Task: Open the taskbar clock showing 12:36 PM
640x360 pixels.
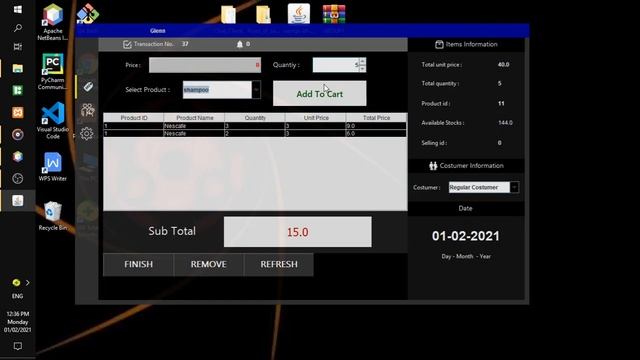Action: (x=18, y=322)
